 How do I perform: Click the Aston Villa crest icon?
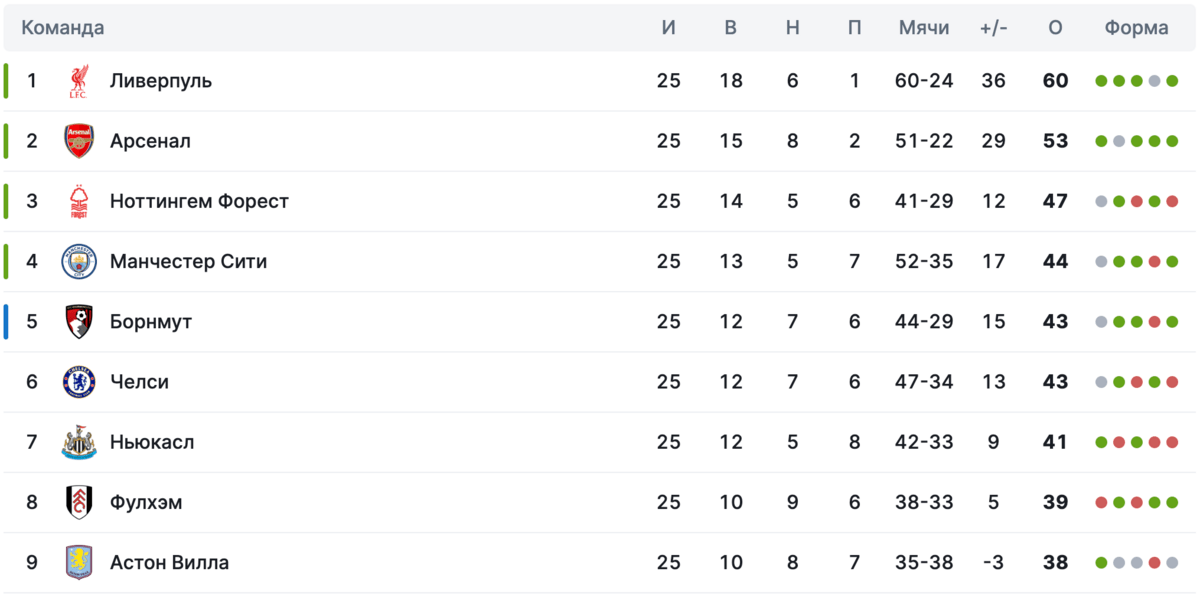click(x=78, y=562)
